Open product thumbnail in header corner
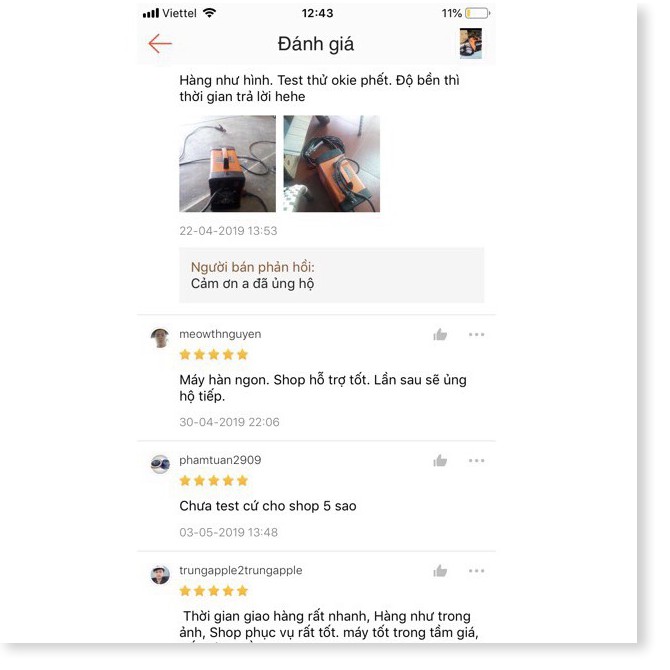The height and width of the screenshot is (670, 670). click(470, 43)
